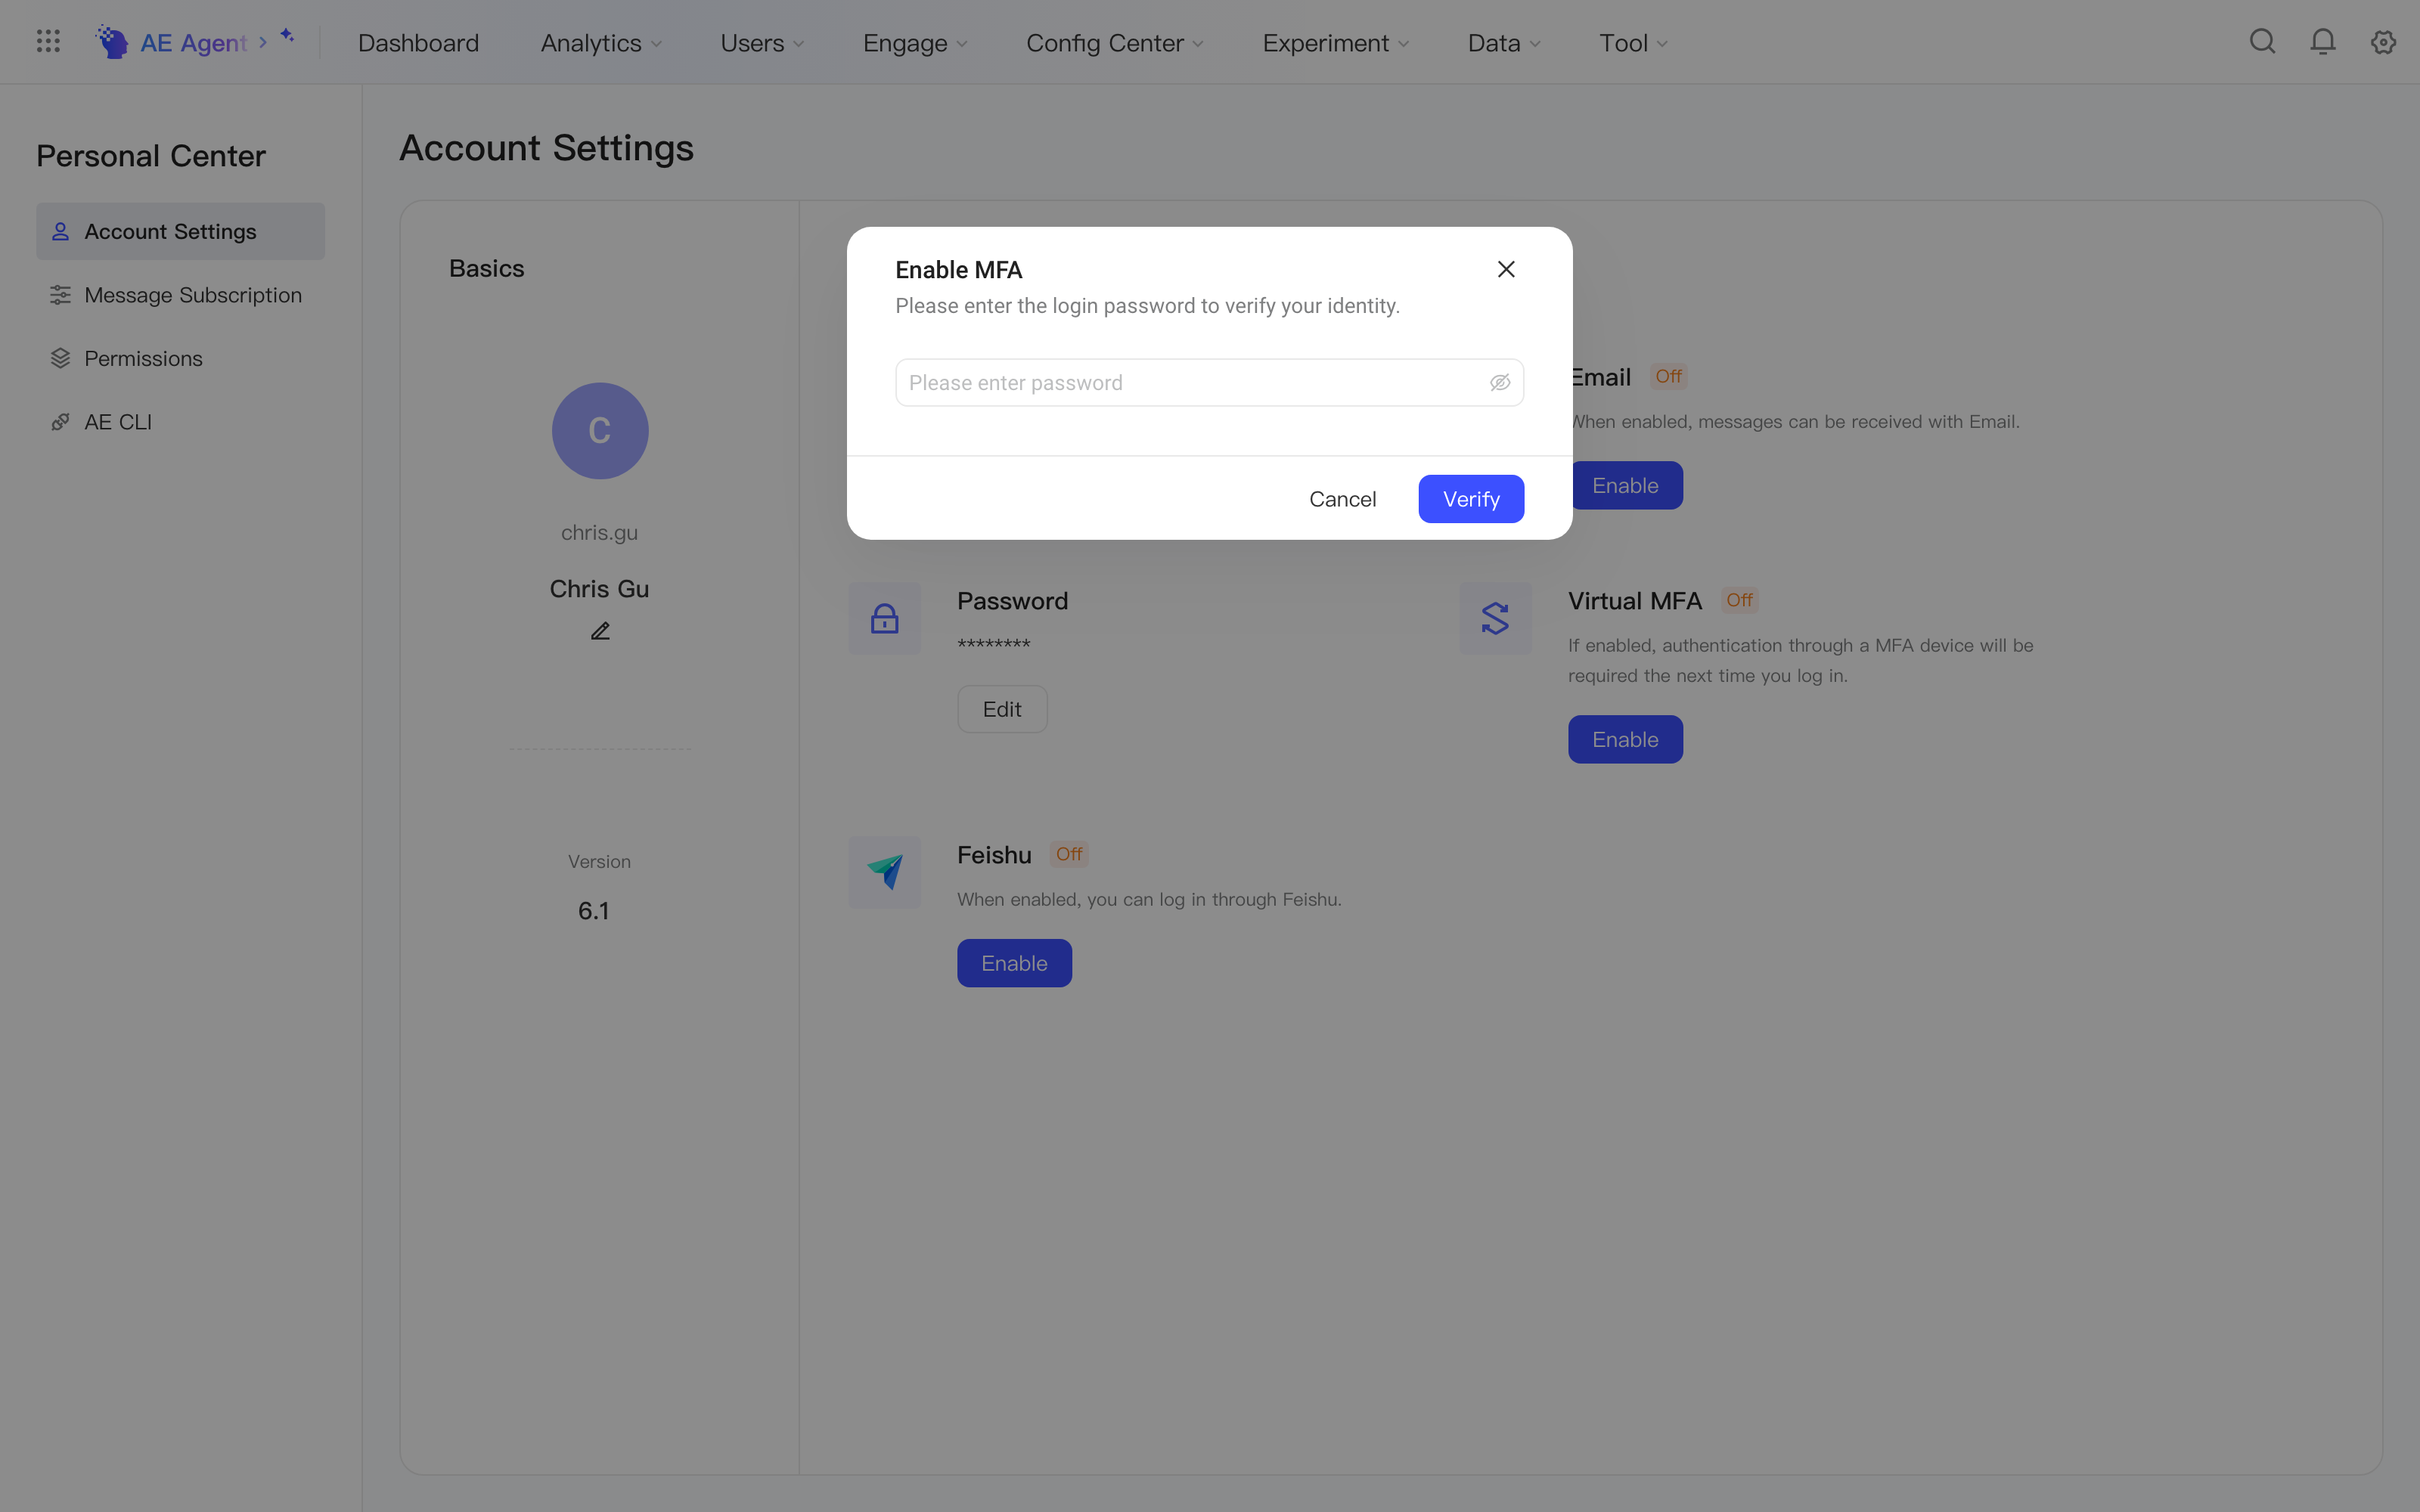Image resolution: width=2420 pixels, height=1512 pixels.
Task: Close the Enable MFA dialog
Action: click(x=1506, y=269)
